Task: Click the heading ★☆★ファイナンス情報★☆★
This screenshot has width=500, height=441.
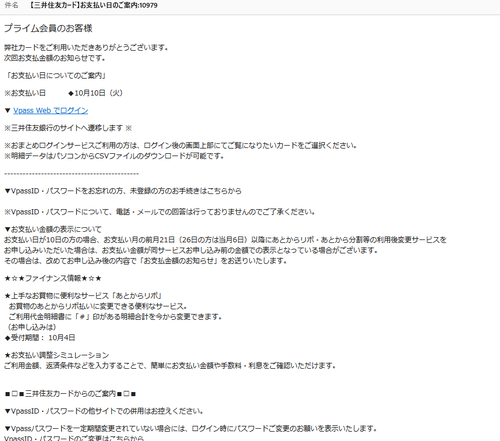Action: [x=53, y=278]
